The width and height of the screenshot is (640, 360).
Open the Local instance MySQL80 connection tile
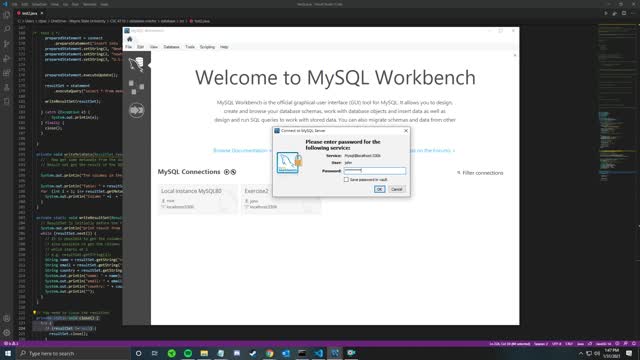tap(198, 199)
